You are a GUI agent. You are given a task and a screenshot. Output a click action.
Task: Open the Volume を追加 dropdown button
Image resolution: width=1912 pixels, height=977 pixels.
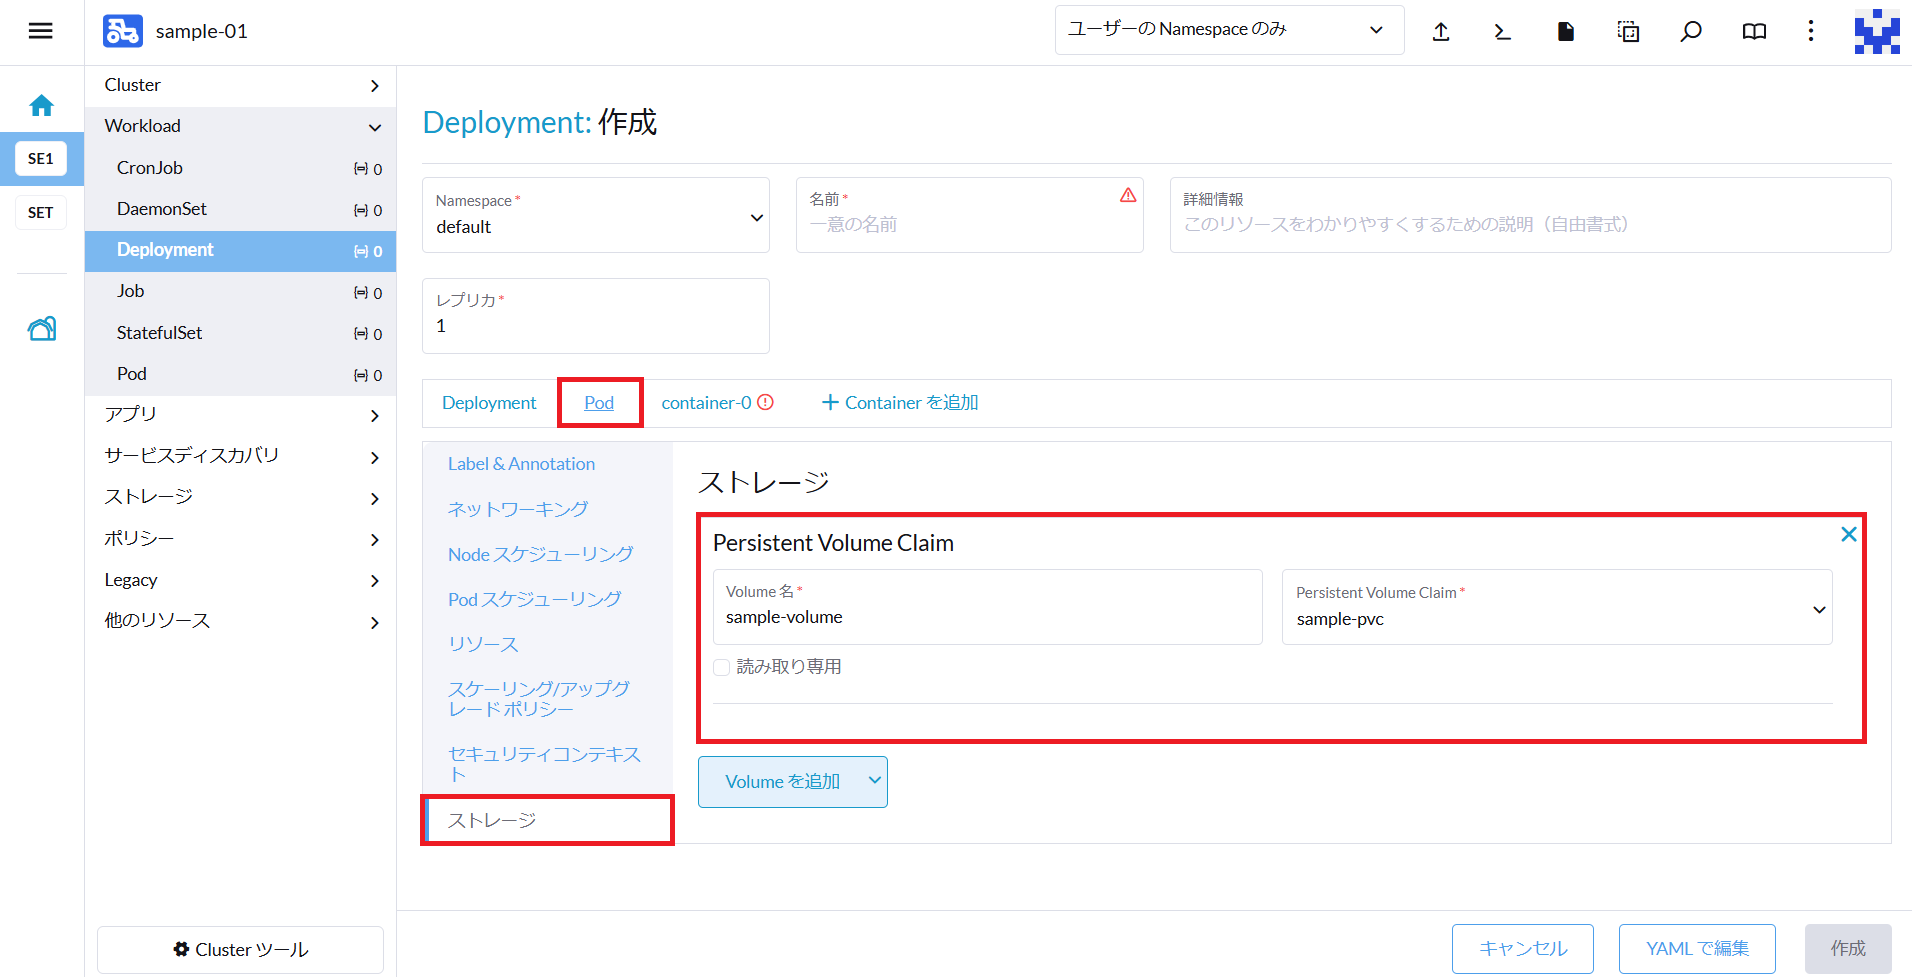(792, 782)
